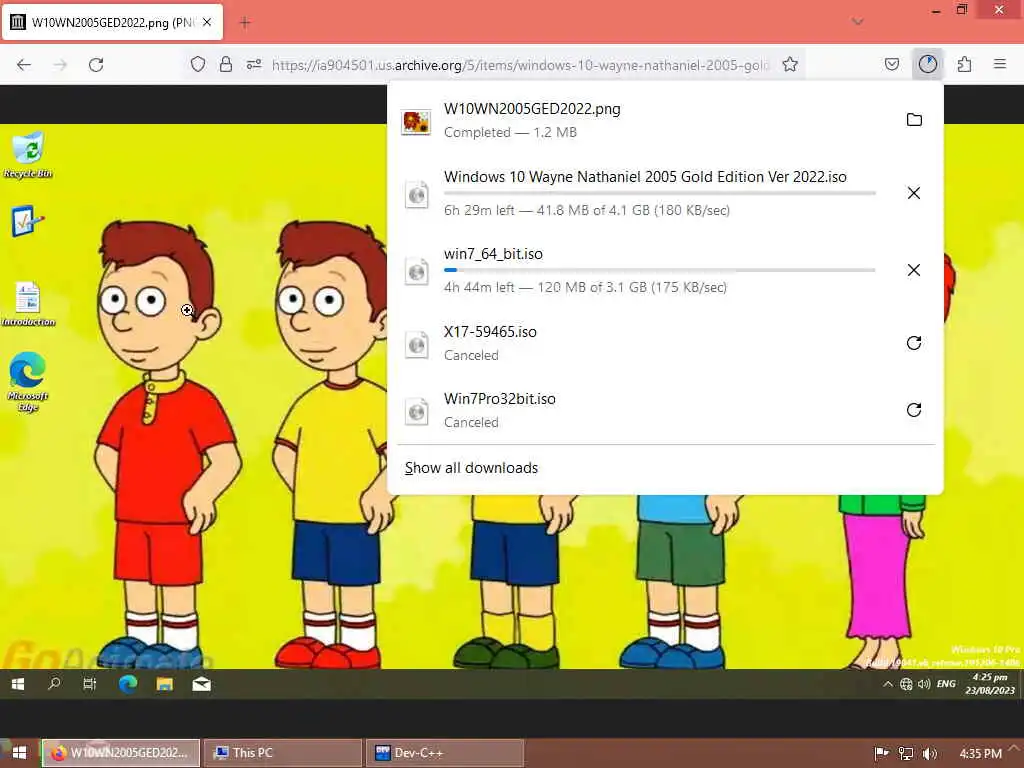Image resolution: width=1024 pixels, height=768 pixels.
Task: Click Microsoft Edge desktop icon in image
Action: 27,381
